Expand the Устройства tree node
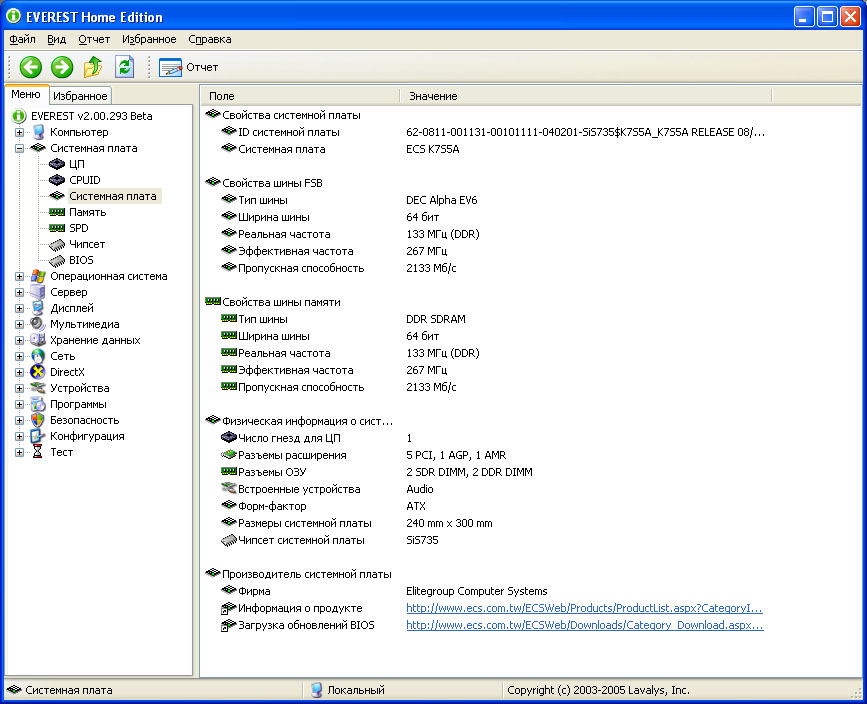The width and height of the screenshot is (867, 704). click(x=19, y=388)
